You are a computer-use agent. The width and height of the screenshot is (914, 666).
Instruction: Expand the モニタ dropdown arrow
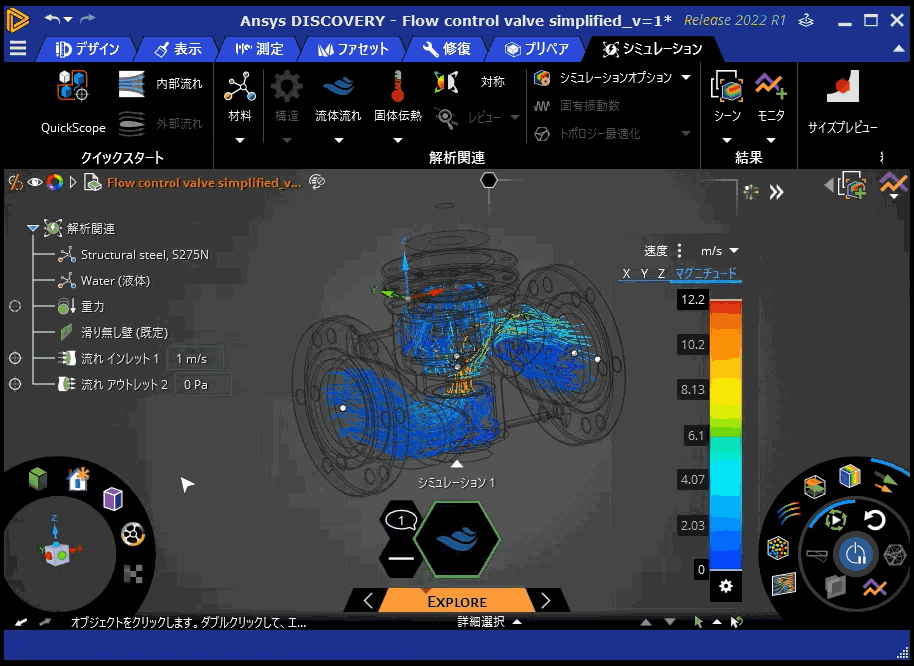pos(771,140)
